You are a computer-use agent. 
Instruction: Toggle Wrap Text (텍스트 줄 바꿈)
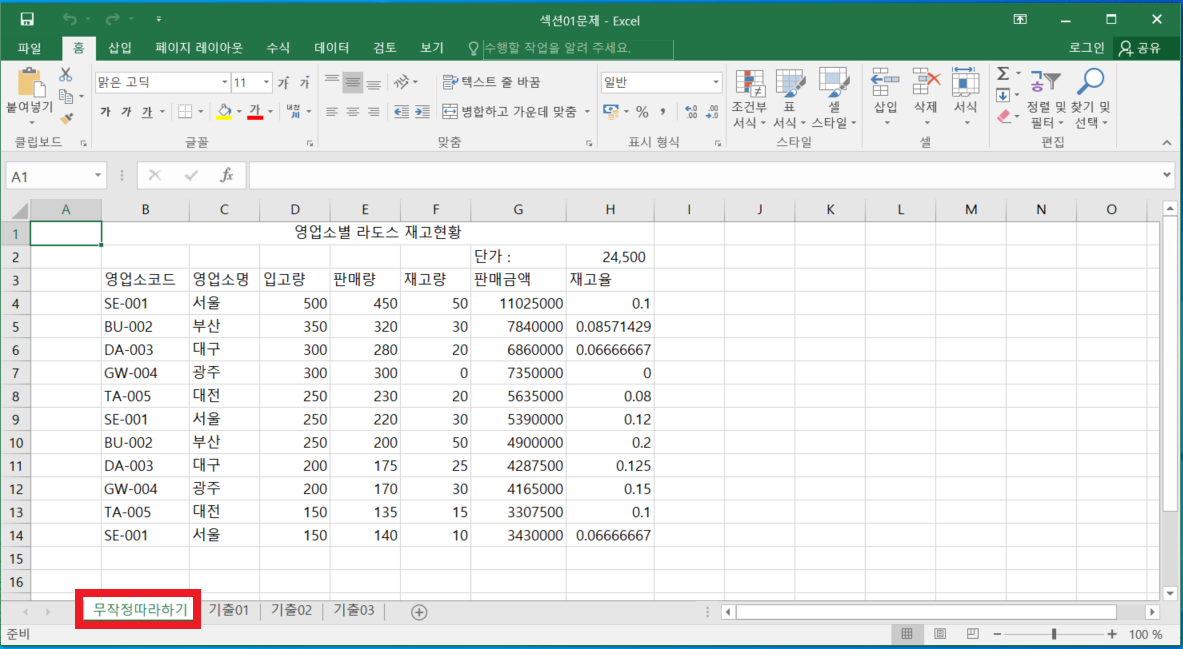[491, 82]
